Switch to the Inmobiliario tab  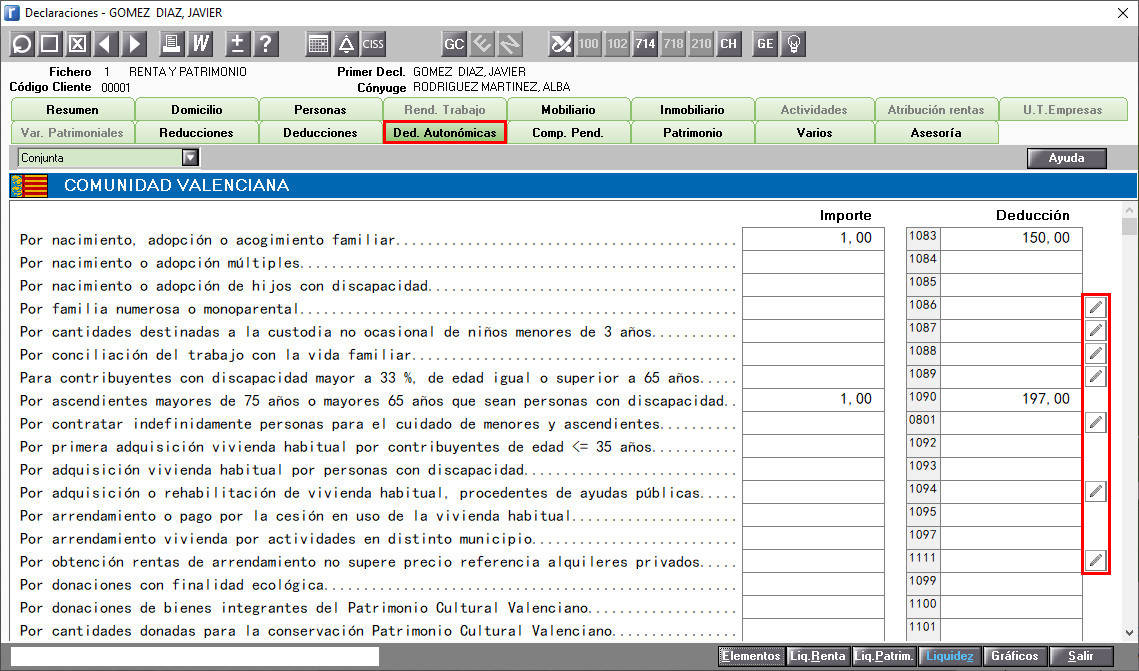[692, 110]
